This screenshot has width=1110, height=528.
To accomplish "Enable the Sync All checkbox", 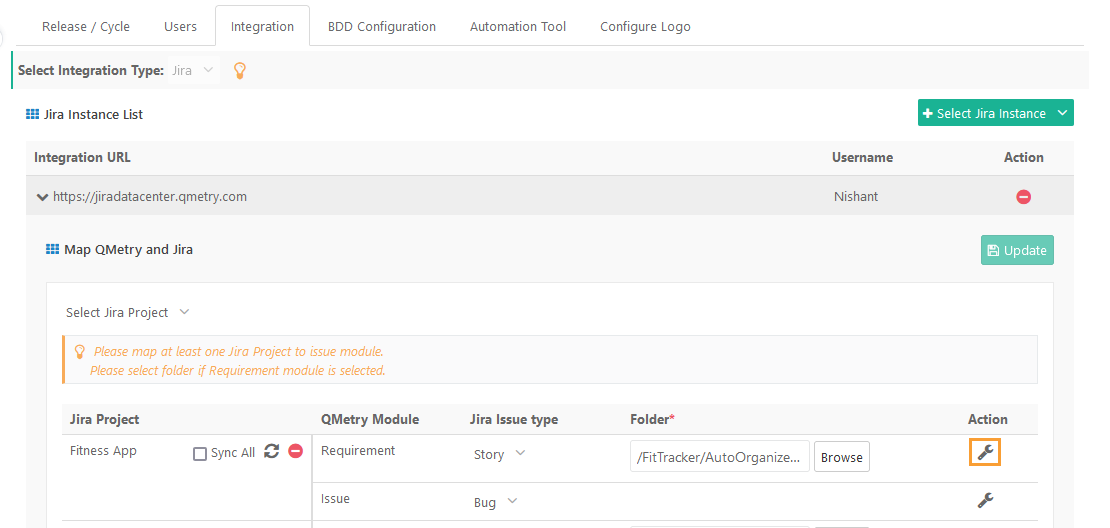I will click(x=200, y=453).
